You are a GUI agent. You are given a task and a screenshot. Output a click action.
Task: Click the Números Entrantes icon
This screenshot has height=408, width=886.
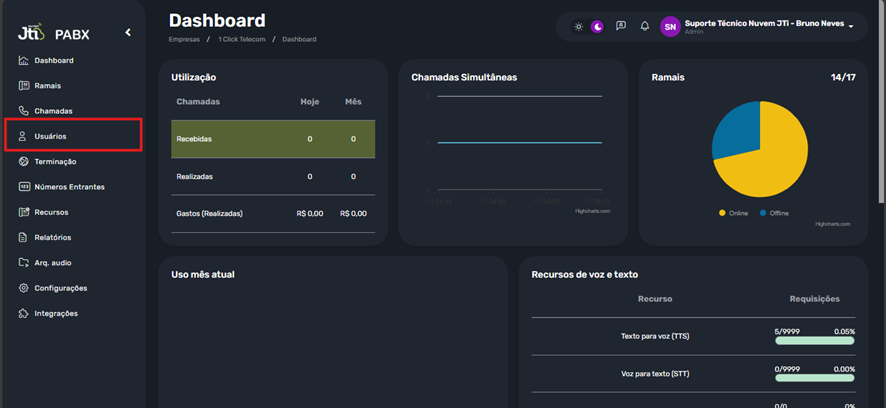pyautogui.click(x=24, y=187)
